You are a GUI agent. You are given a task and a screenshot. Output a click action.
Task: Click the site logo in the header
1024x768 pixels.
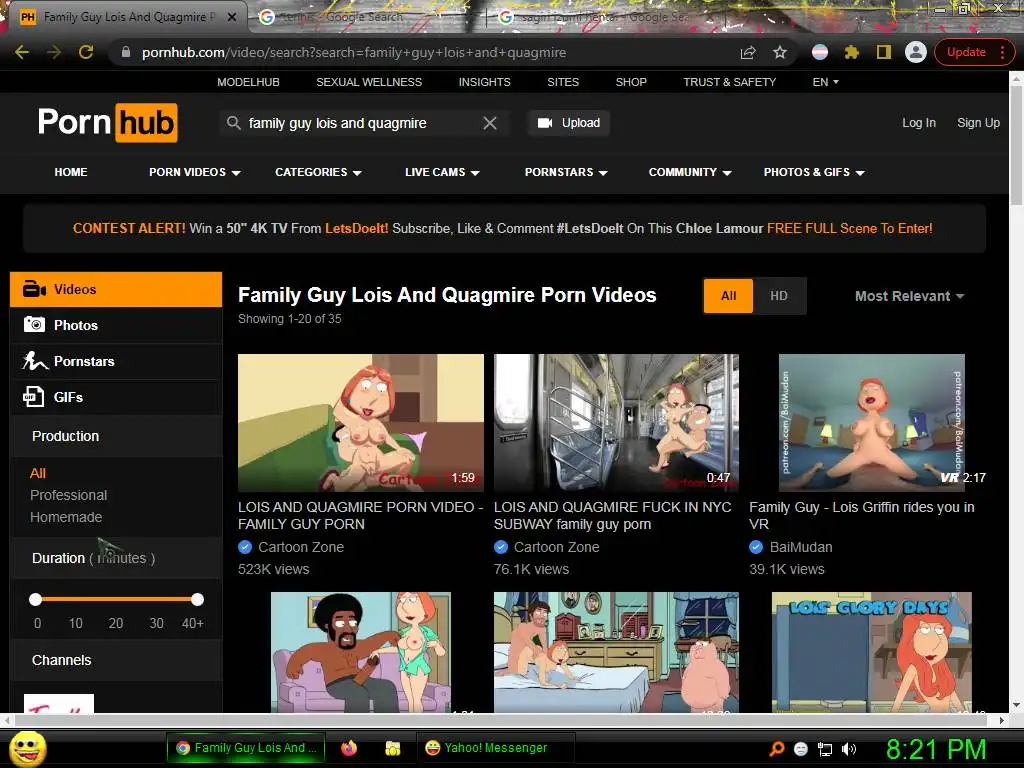(107, 122)
